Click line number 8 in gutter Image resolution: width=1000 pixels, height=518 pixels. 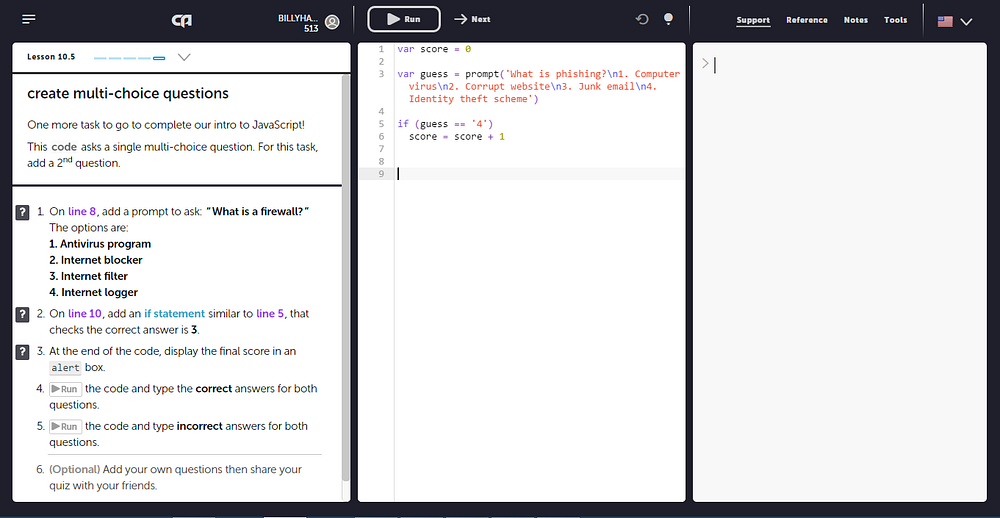click(x=381, y=161)
